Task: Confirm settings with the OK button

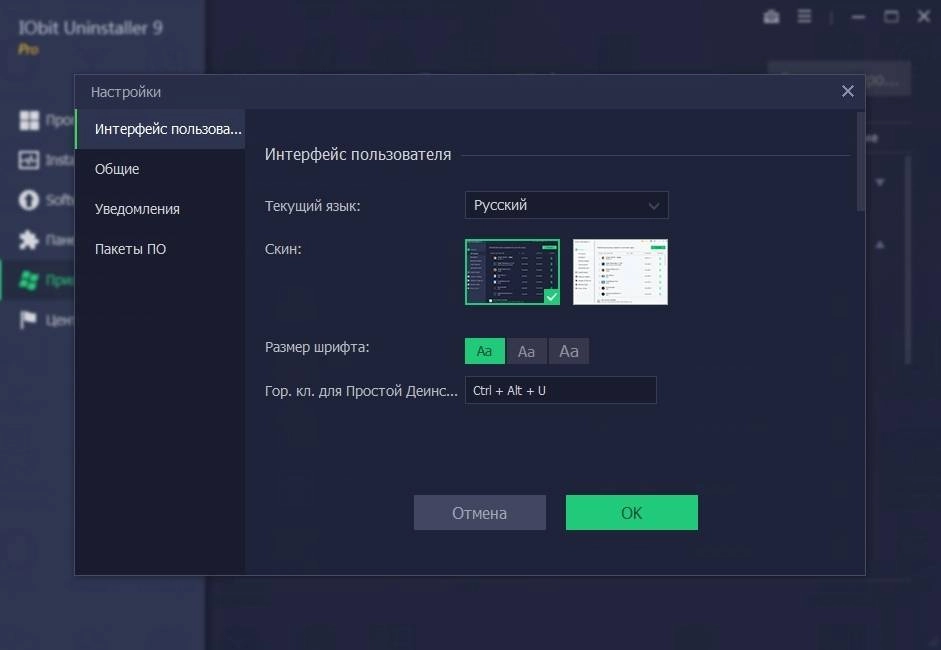Action: click(x=631, y=513)
